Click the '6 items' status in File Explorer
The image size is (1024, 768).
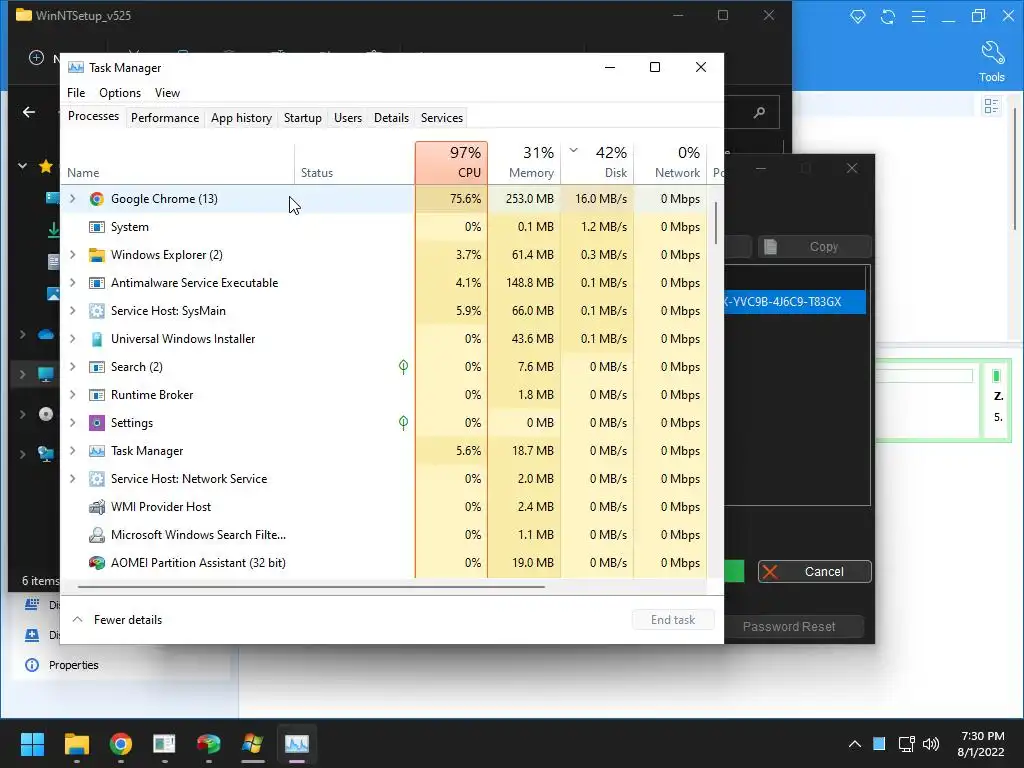click(40, 581)
